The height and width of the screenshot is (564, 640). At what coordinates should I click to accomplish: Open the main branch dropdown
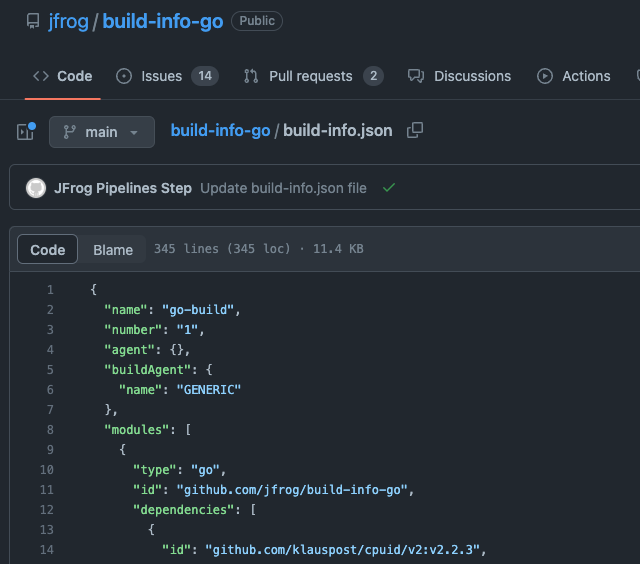click(102, 132)
